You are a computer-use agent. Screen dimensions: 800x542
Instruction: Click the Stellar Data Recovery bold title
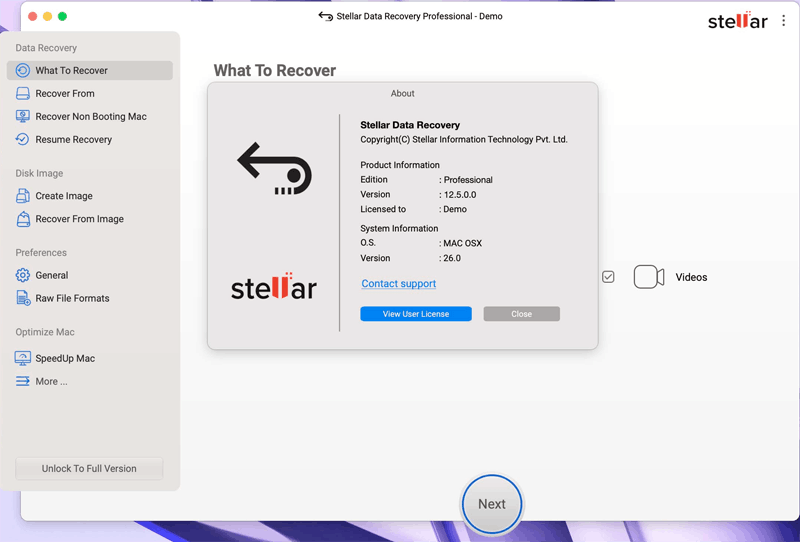[410, 125]
